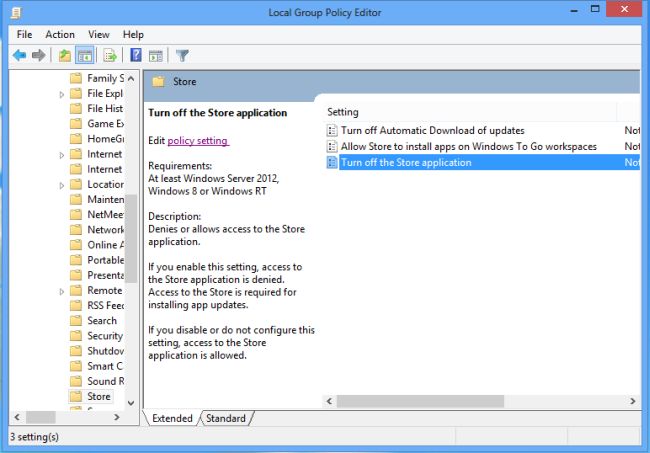Open the Help toolbar icon

point(136,55)
